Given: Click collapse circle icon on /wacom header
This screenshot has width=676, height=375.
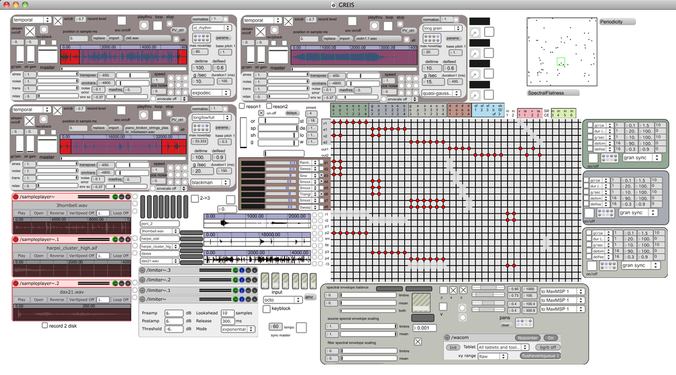Looking at the screenshot, I should [x=447, y=338].
